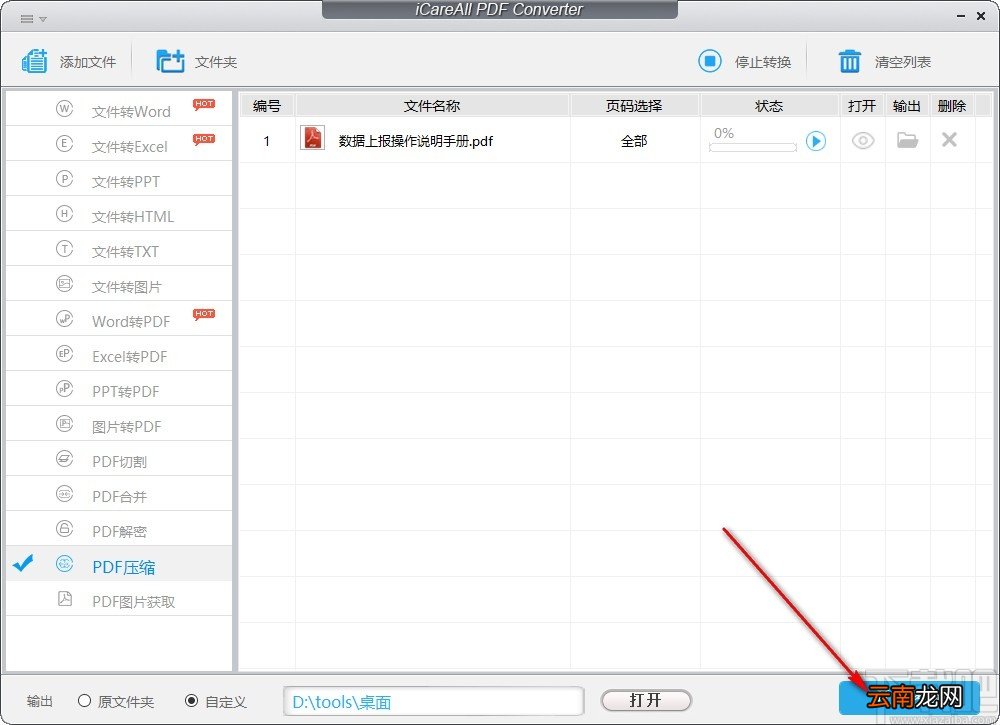Click the Stop Conversion (停止转换) icon

(709, 61)
